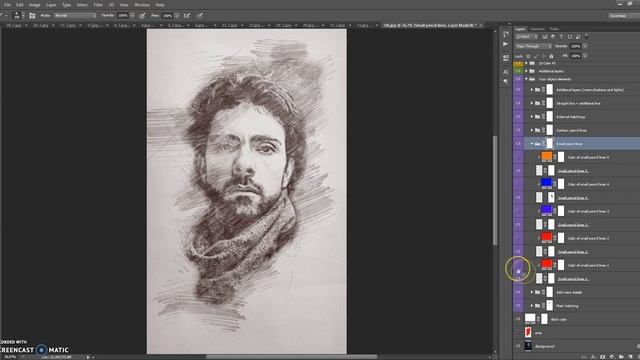Toggle visibility of Background layer
Viewport: 640px width, 360px height.
click(x=518, y=346)
